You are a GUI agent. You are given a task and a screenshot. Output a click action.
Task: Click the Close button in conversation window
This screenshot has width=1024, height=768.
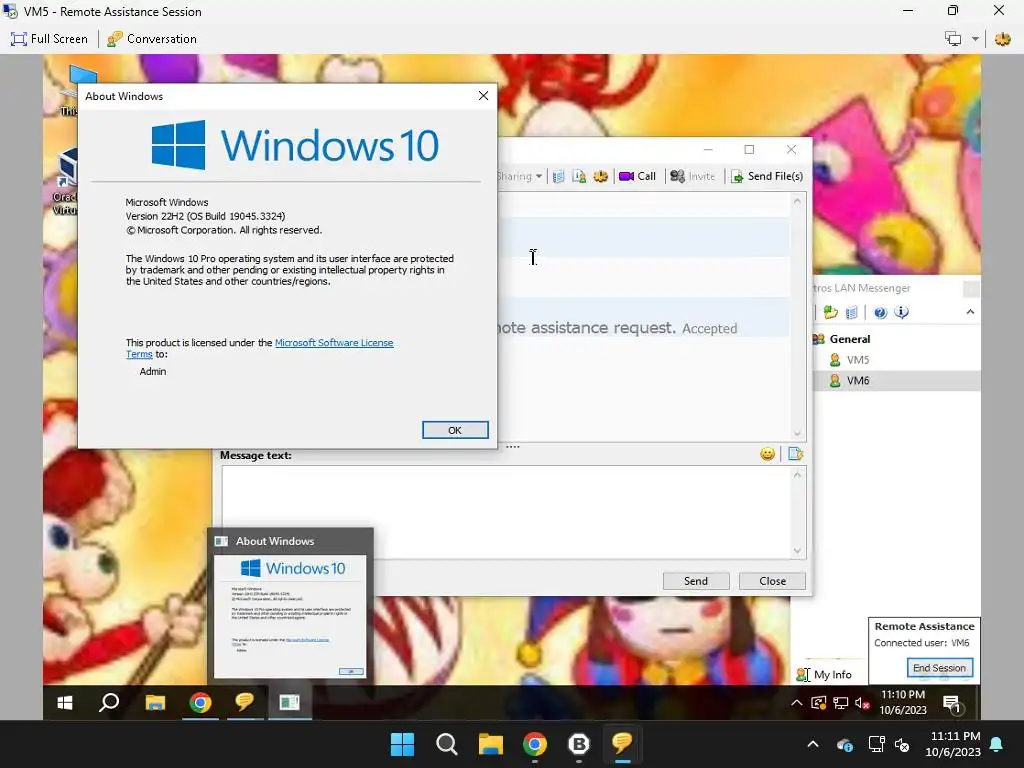point(772,581)
